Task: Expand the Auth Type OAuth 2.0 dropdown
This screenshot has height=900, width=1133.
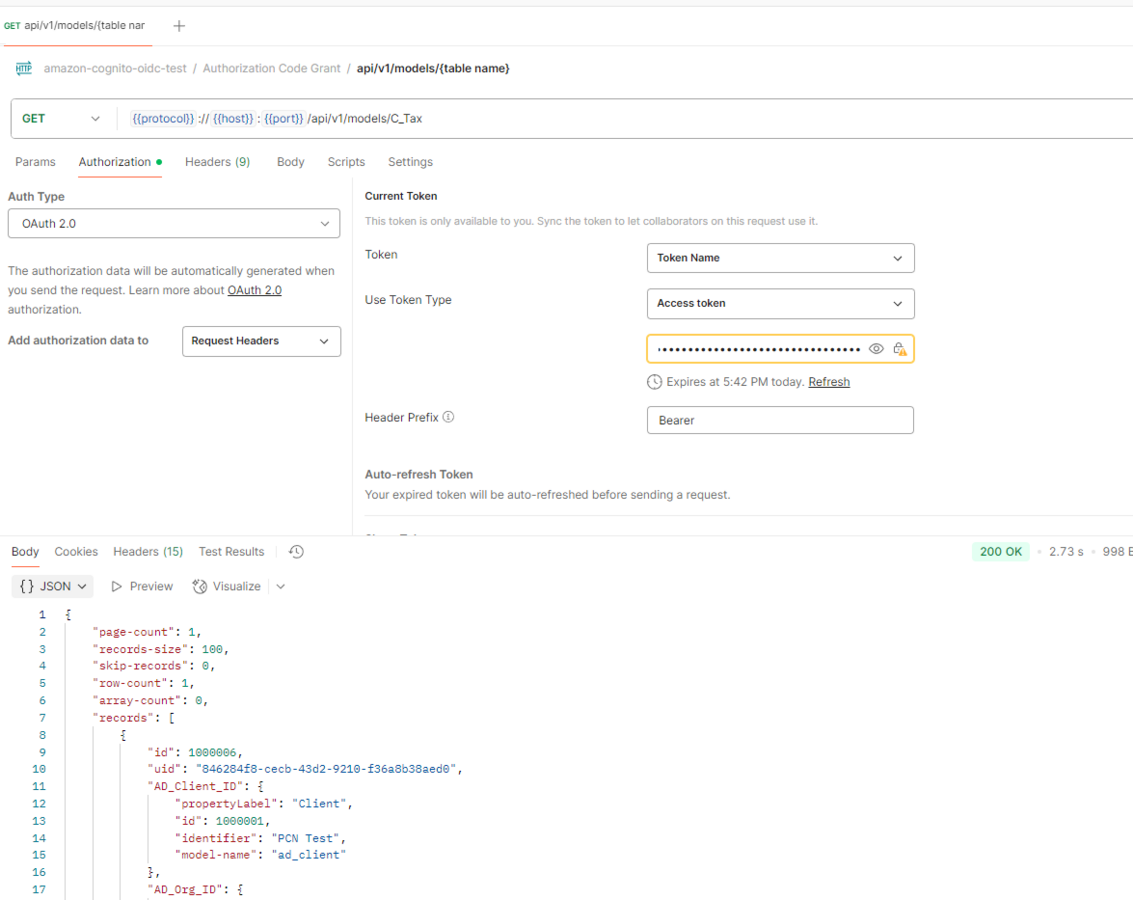Action: pyautogui.click(x=174, y=223)
